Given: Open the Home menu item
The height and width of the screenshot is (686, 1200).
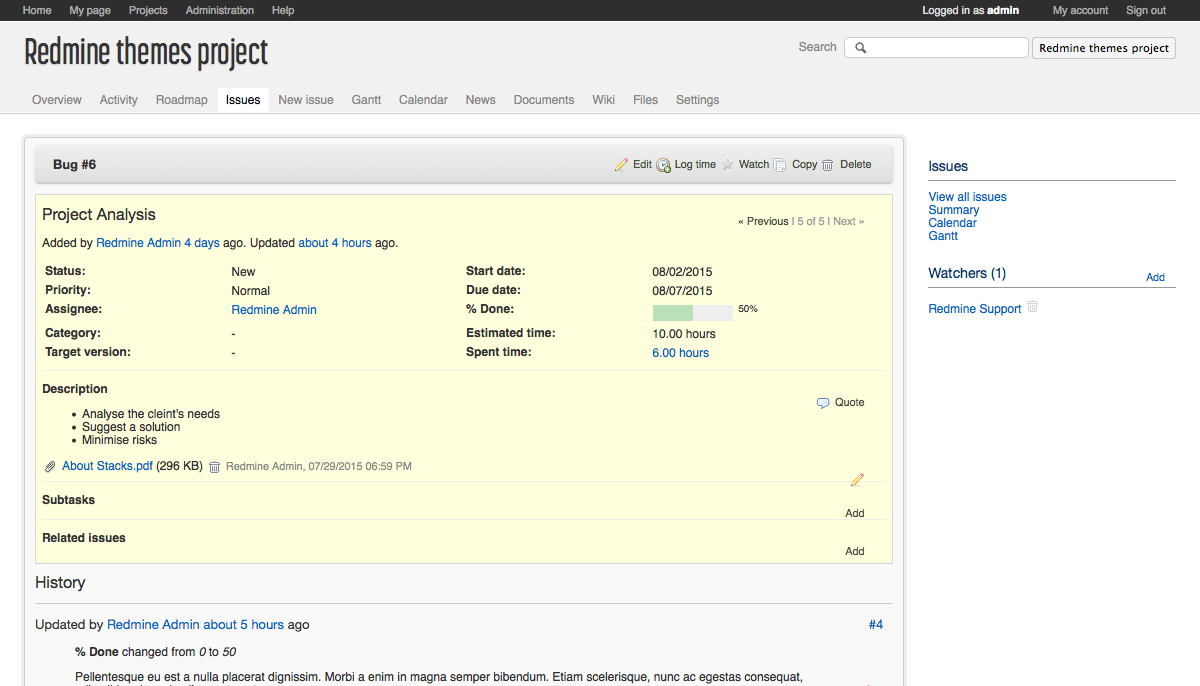Looking at the screenshot, I should [x=37, y=10].
